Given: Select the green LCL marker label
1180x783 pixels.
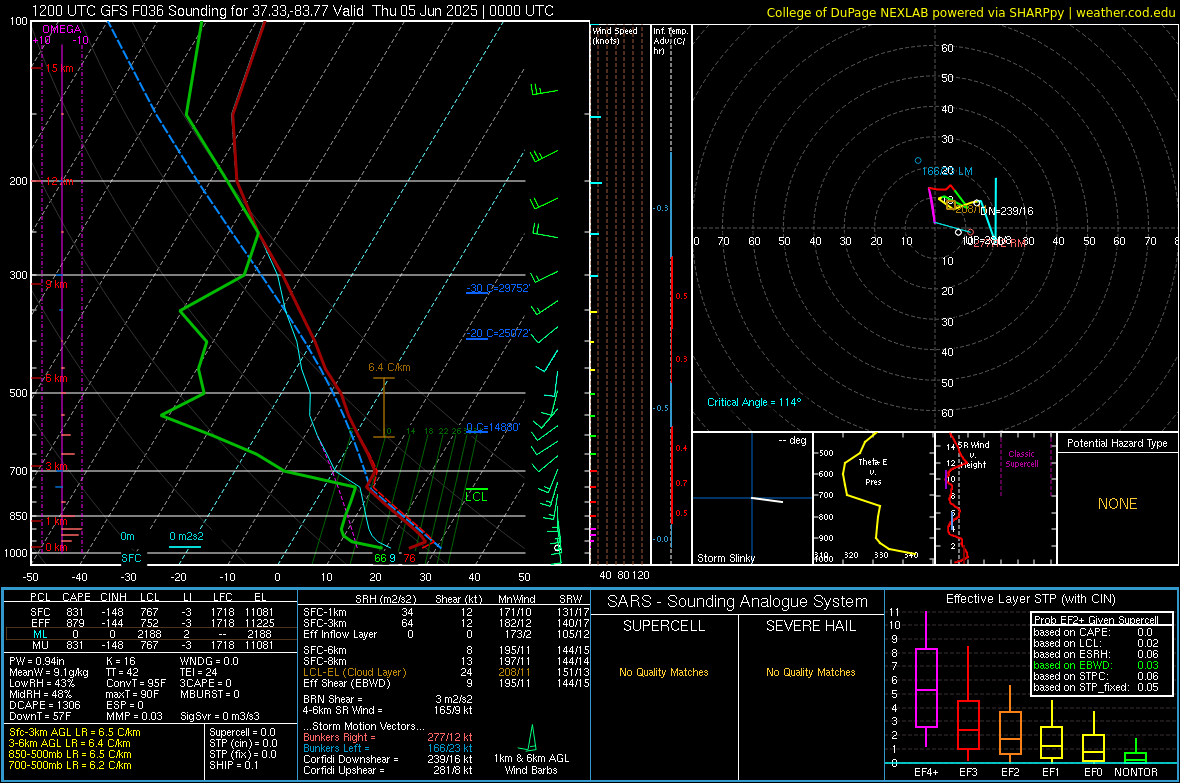Looking at the screenshot, I should tap(476, 497).
